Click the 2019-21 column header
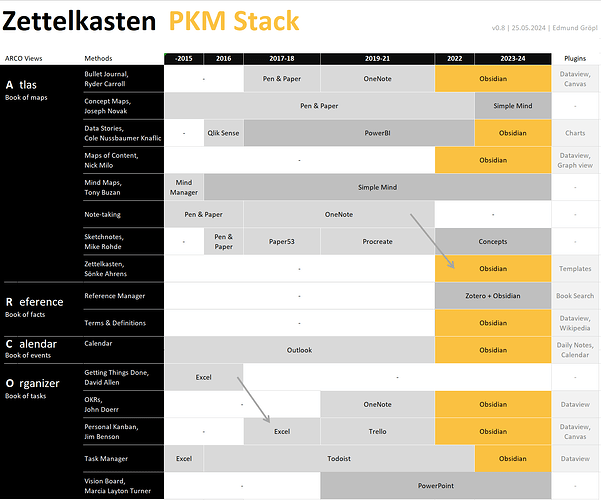The width and height of the screenshot is (601, 500). 377,59
